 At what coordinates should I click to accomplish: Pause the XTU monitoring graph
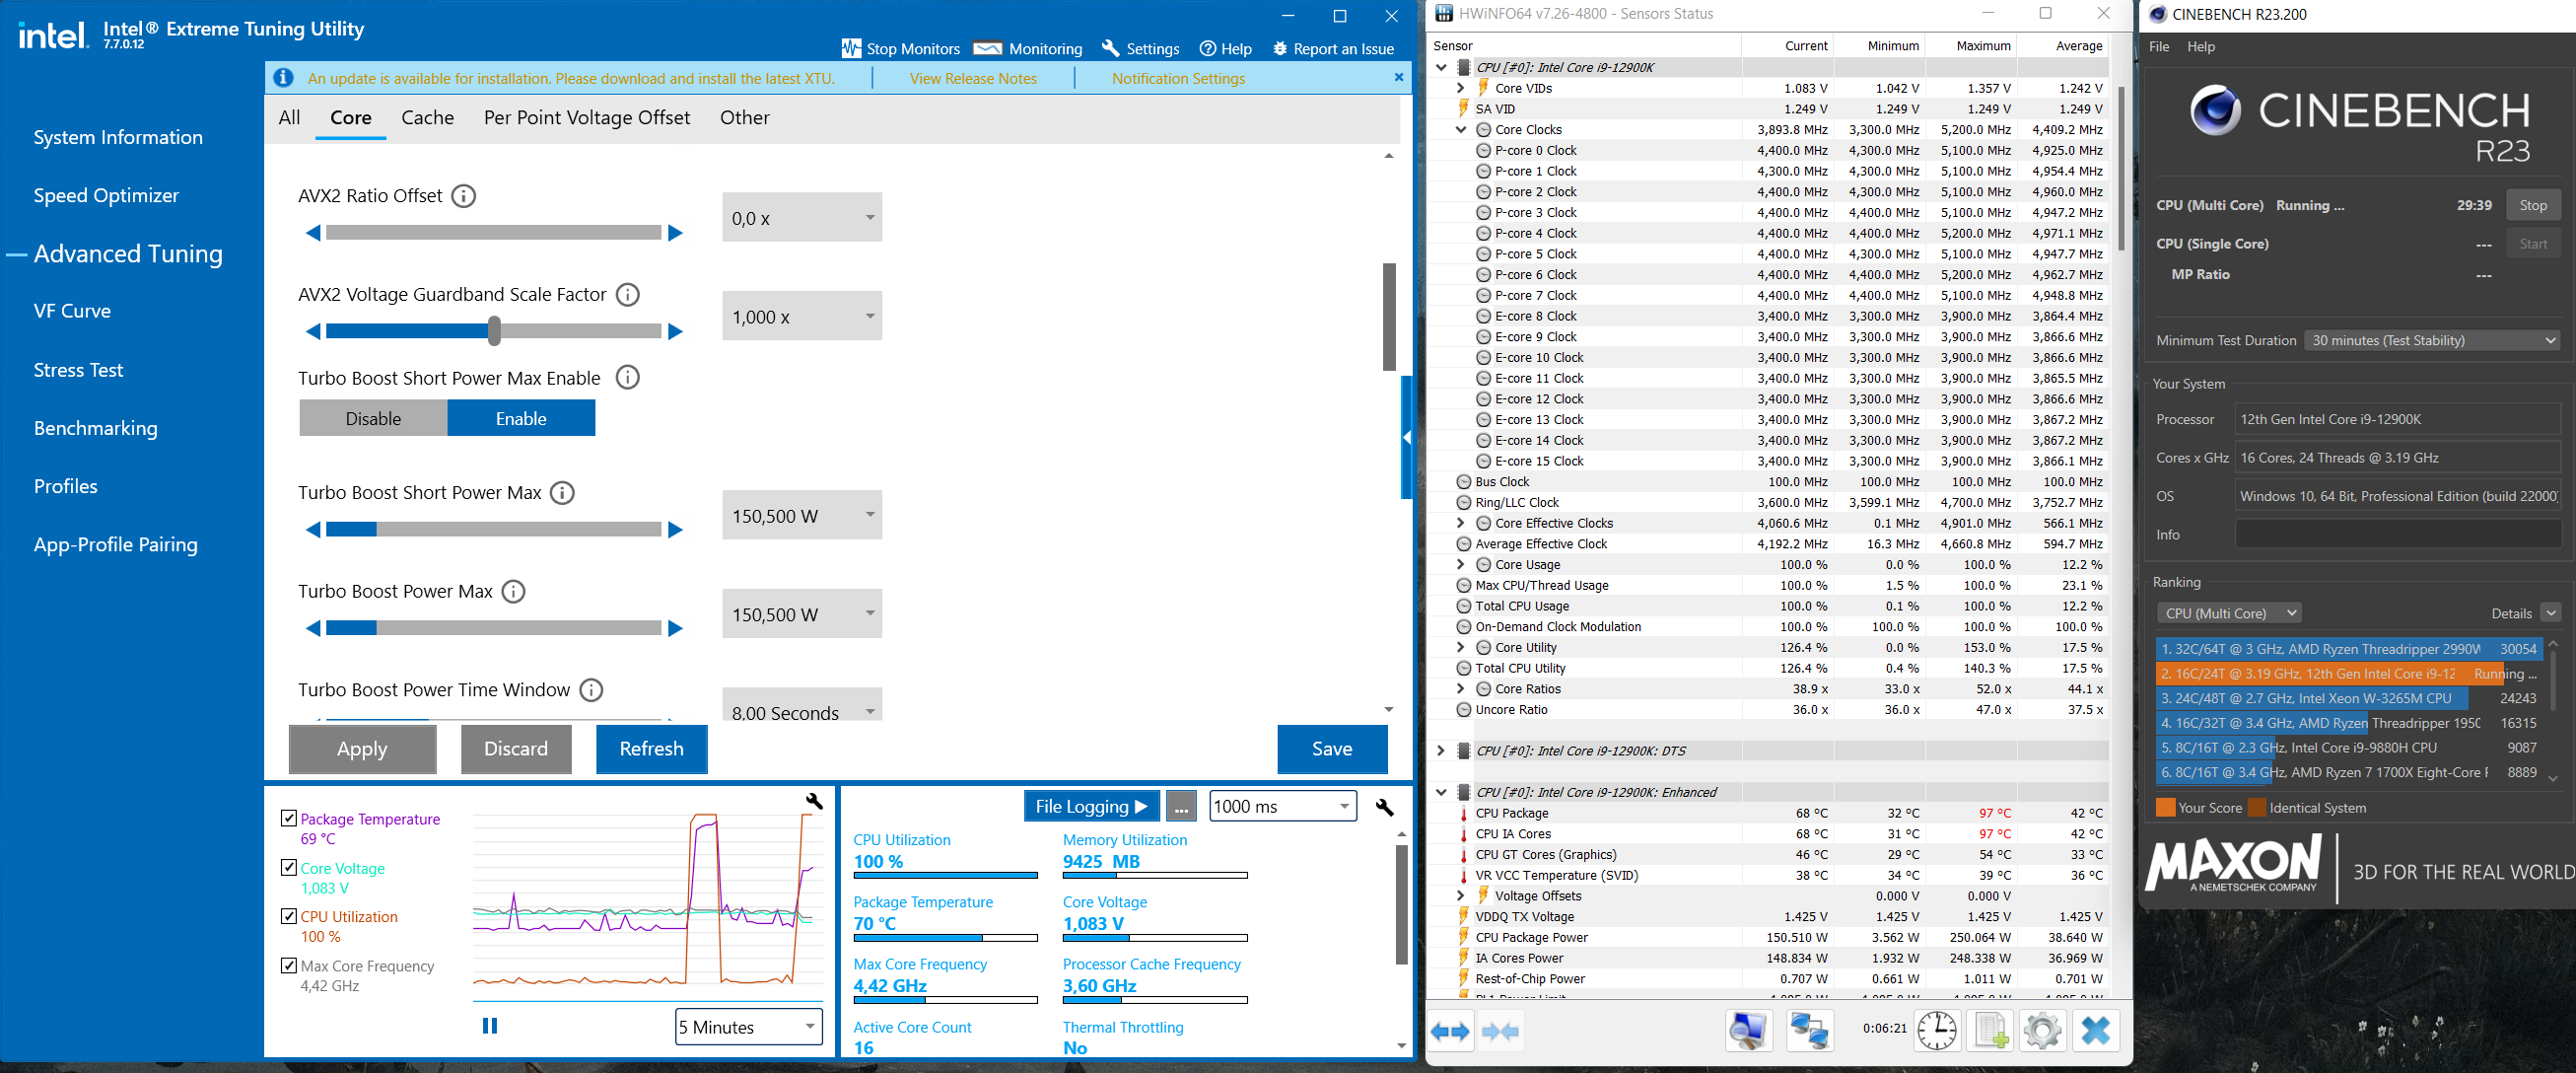point(490,1026)
